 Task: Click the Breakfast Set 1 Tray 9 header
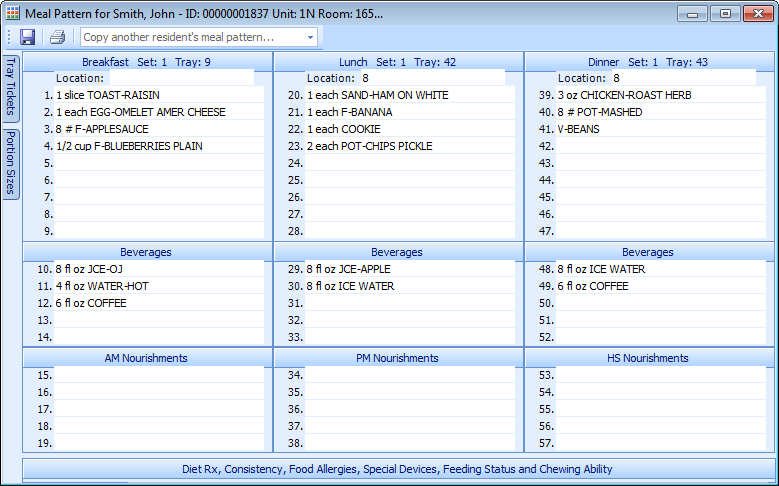coord(146,62)
